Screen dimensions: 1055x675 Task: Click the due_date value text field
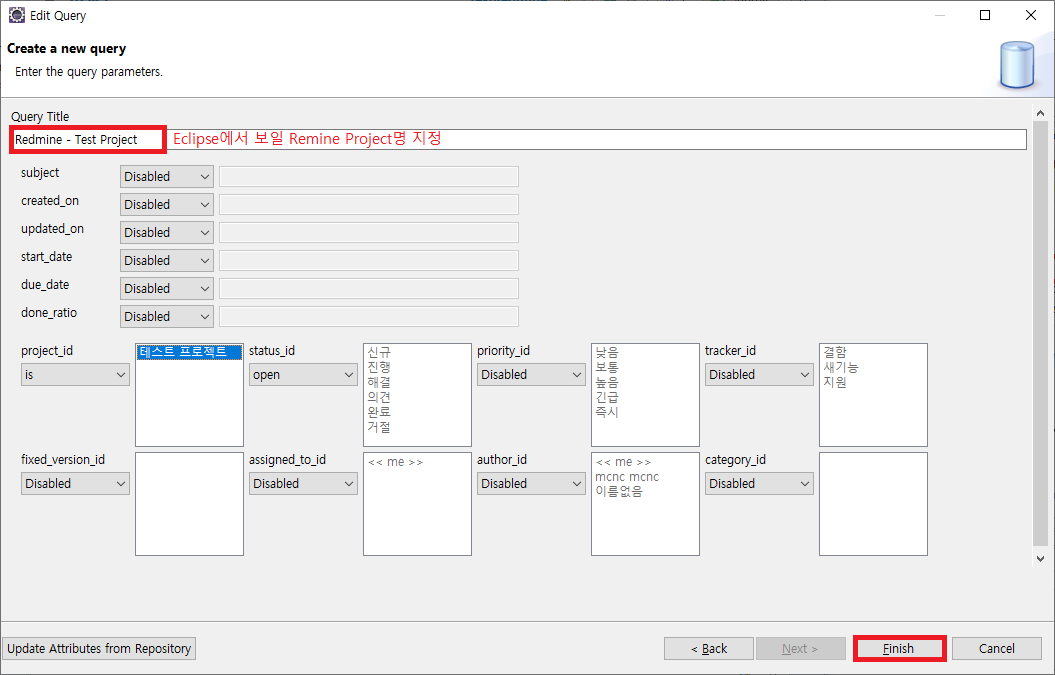pos(369,288)
